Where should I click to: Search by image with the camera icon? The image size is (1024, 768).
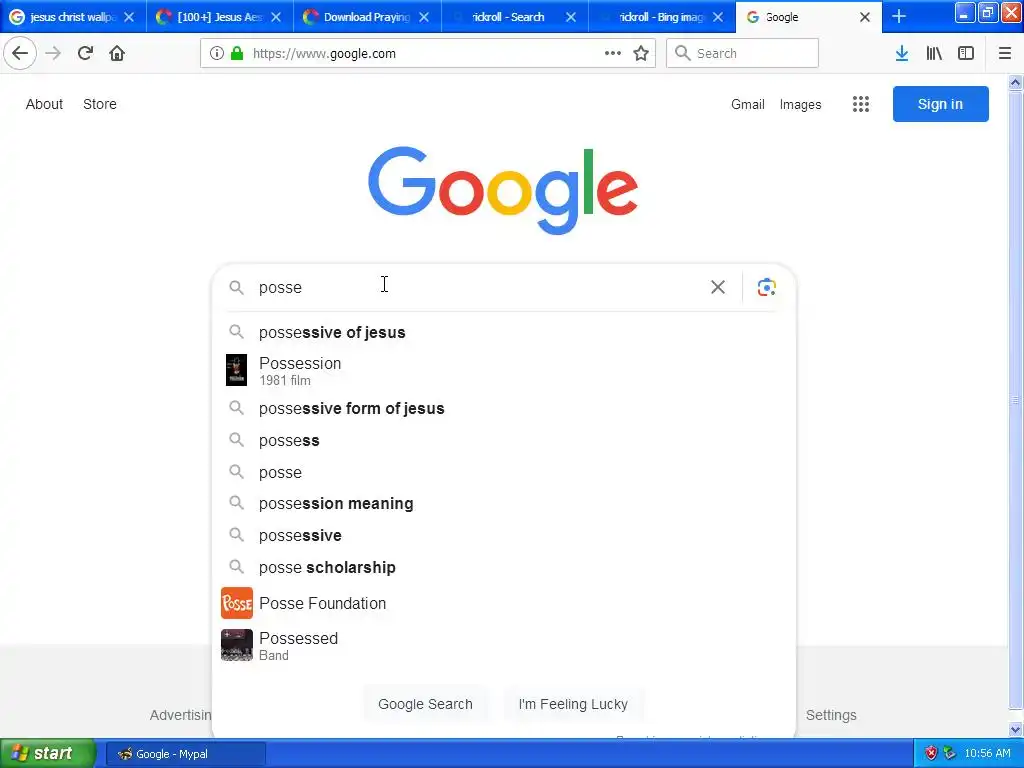click(x=767, y=287)
